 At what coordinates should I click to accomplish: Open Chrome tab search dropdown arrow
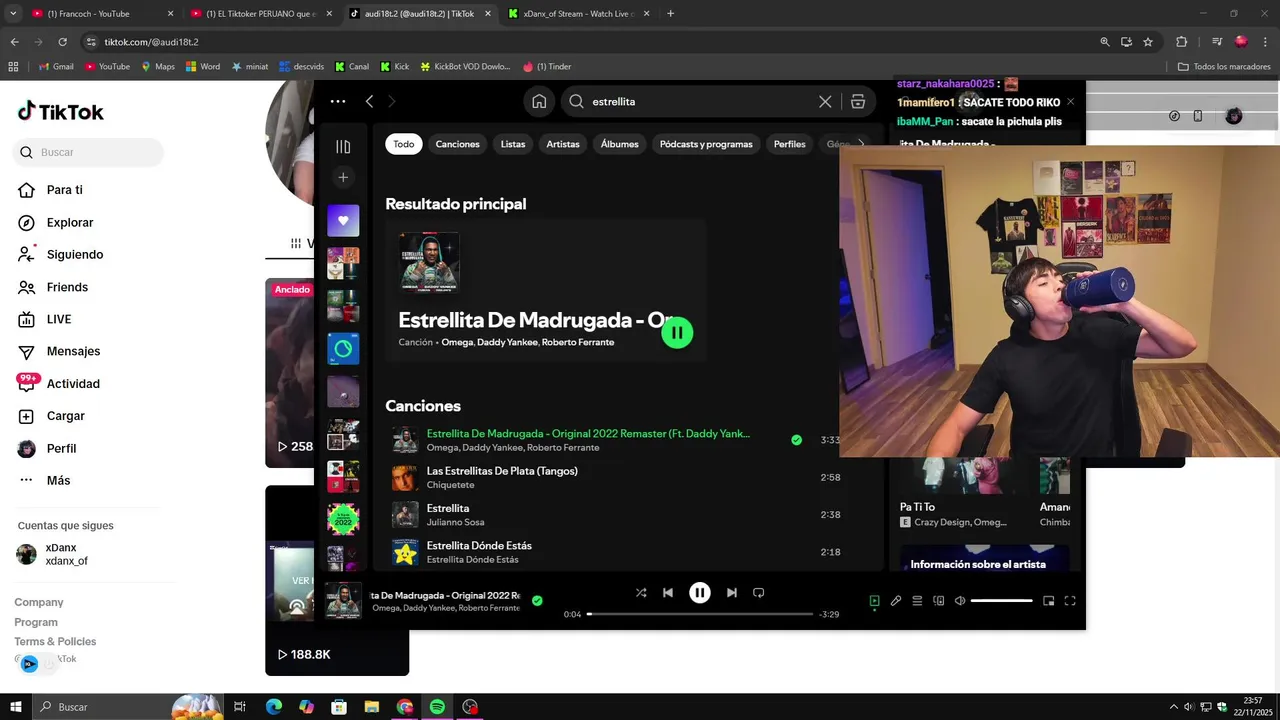click(14, 14)
